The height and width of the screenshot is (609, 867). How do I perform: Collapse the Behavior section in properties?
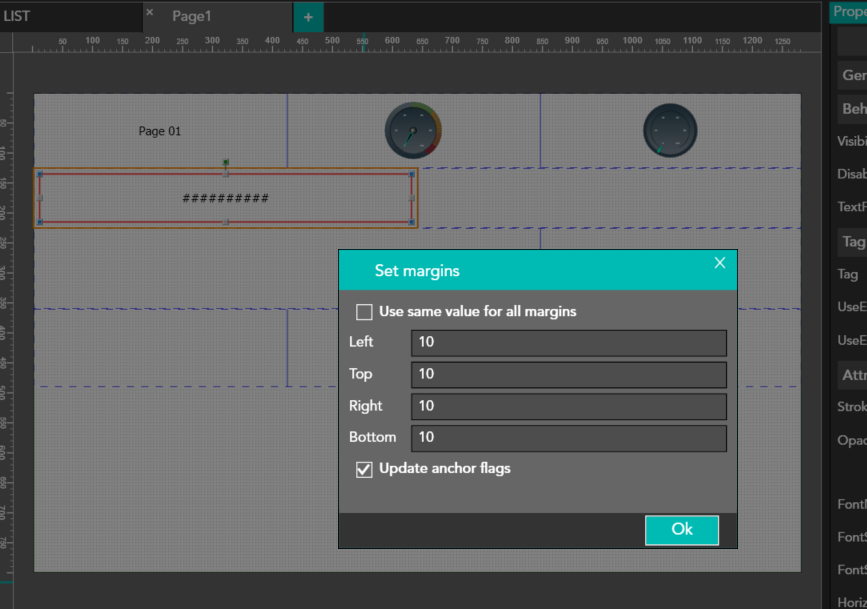coord(853,109)
